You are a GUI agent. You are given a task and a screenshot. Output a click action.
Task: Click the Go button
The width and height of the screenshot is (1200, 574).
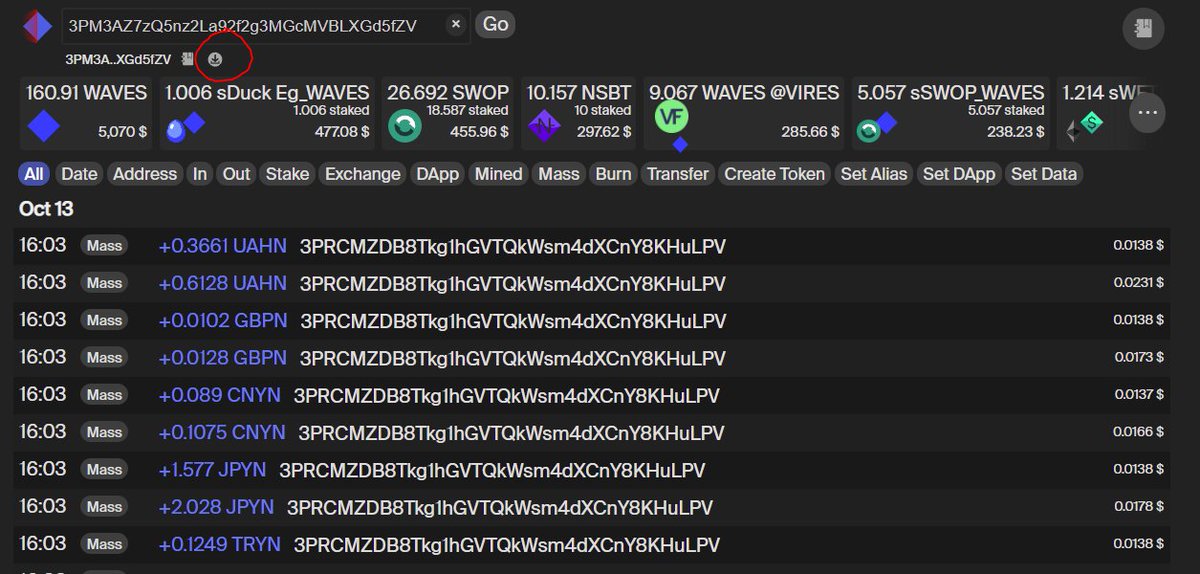click(x=495, y=24)
